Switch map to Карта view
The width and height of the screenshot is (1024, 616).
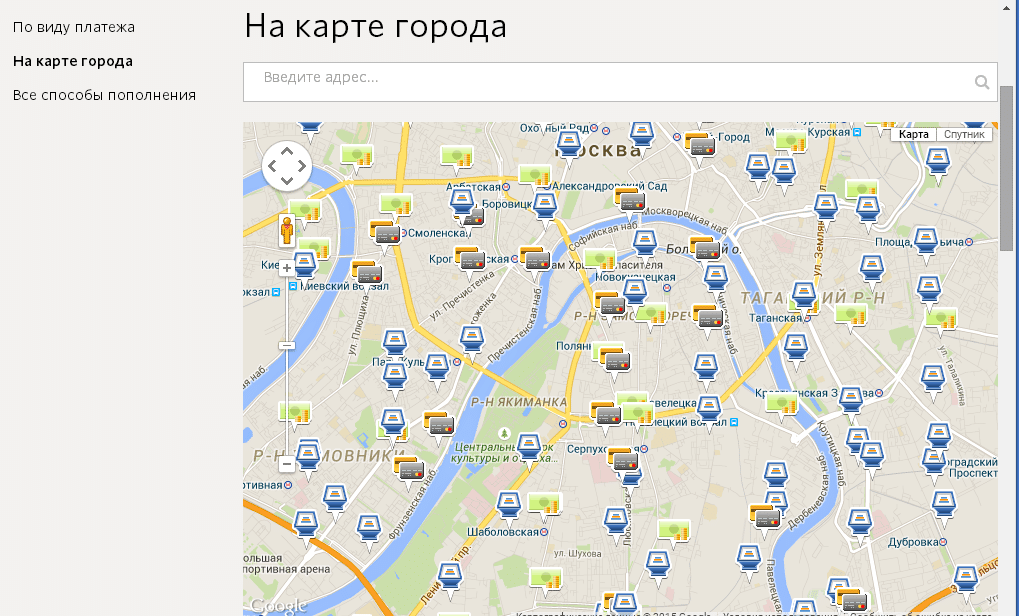tap(913, 134)
